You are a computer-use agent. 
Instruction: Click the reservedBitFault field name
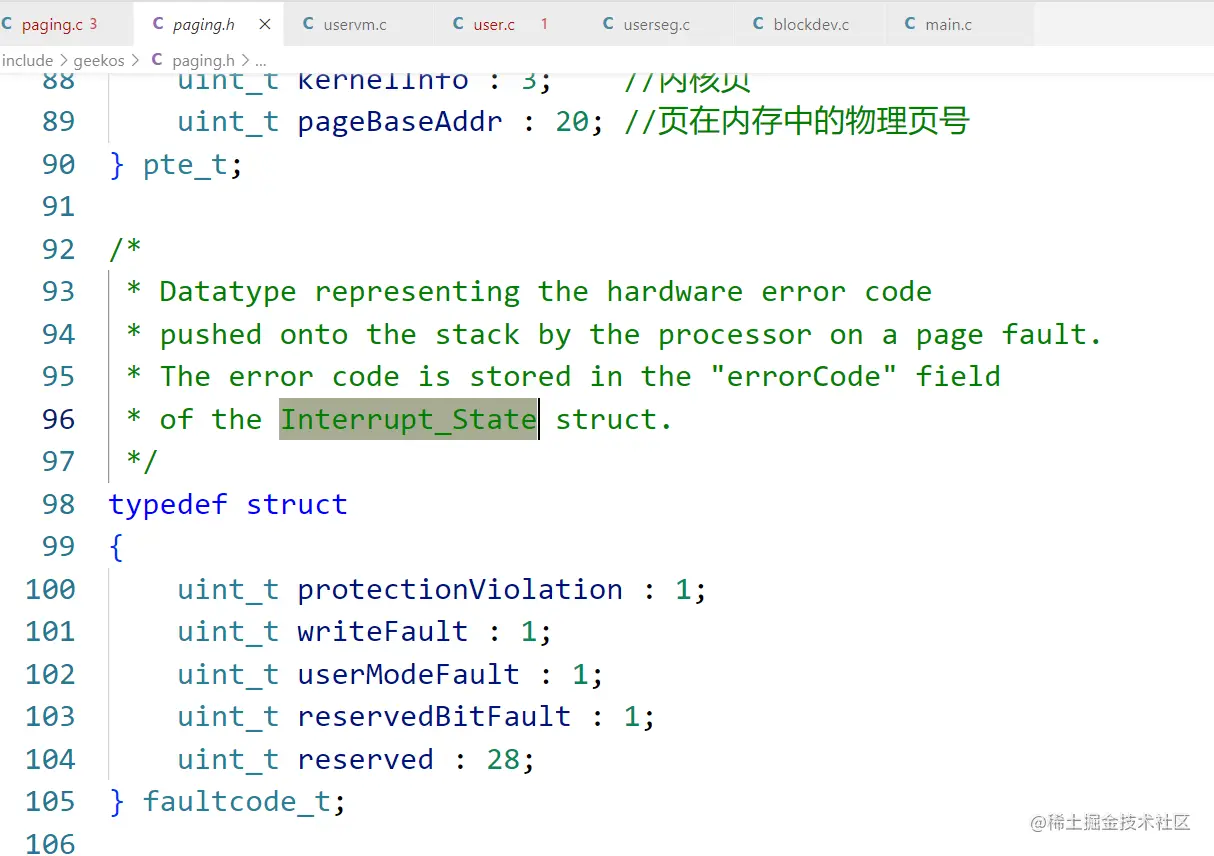click(434, 716)
